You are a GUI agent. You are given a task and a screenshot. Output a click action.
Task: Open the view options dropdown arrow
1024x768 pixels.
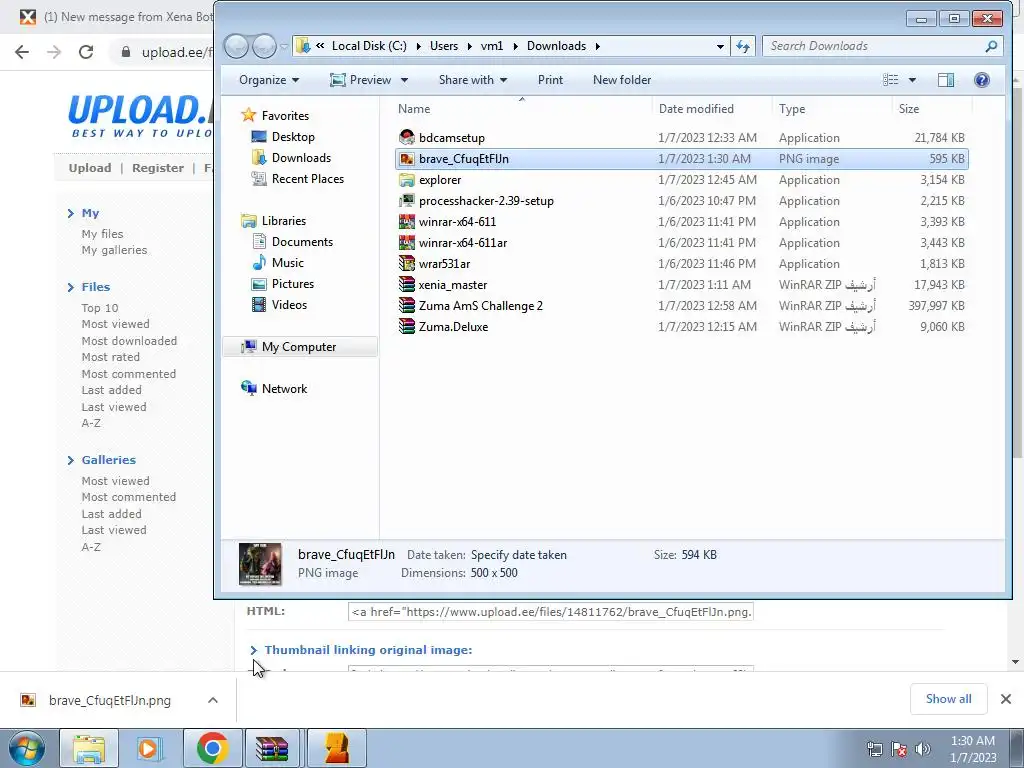[x=912, y=80]
